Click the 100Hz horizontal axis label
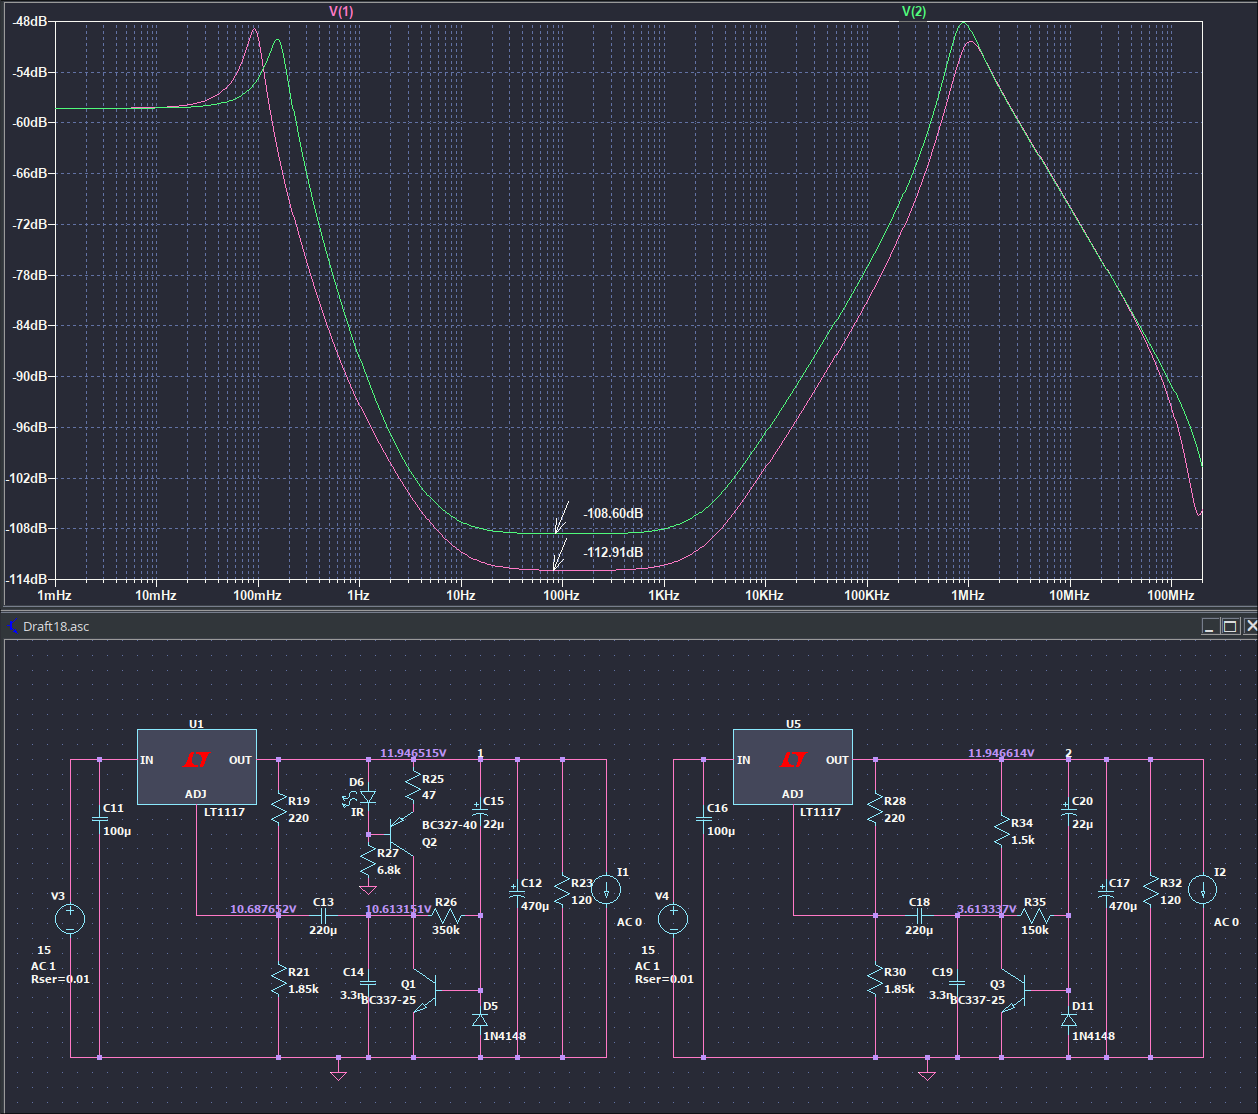 coord(561,595)
